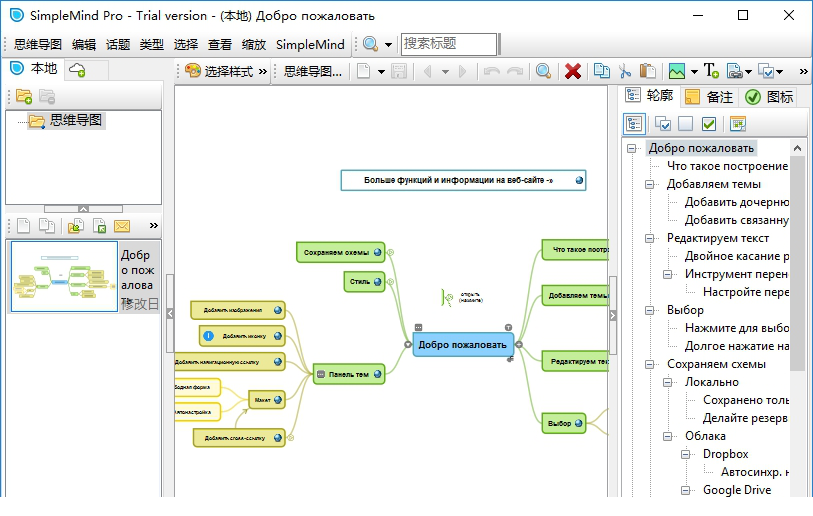Expand the style toolbar overflow chevron
Viewport: 813px width, 516px height.
coord(263,71)
